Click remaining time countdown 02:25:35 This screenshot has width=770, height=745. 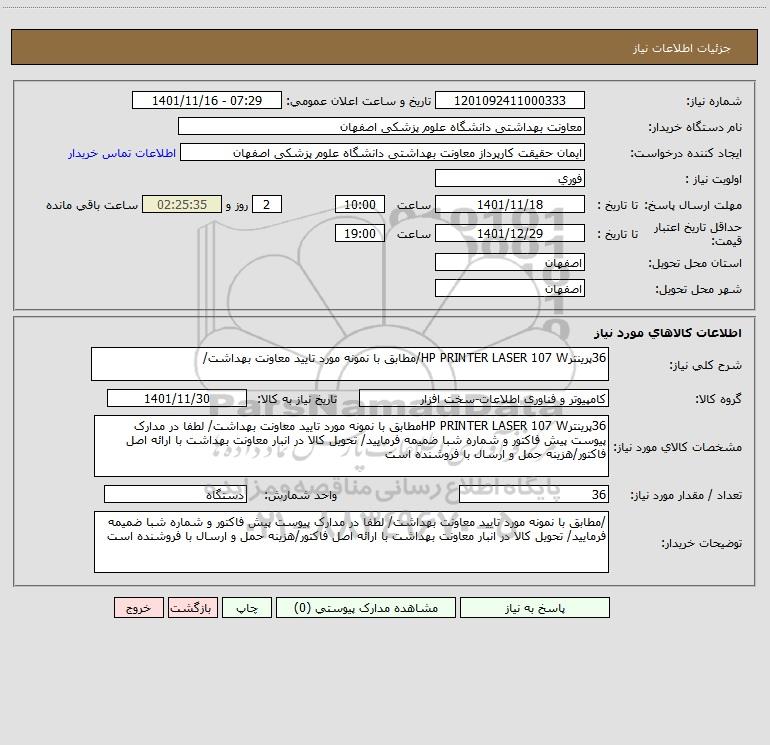(x=182, y=204)
